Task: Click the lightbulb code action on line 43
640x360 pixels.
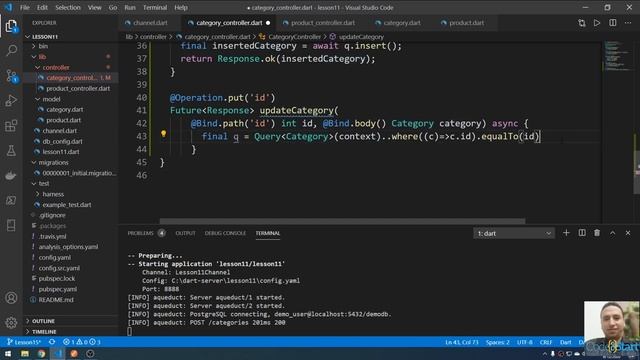Action: click(x=163, y=133)
